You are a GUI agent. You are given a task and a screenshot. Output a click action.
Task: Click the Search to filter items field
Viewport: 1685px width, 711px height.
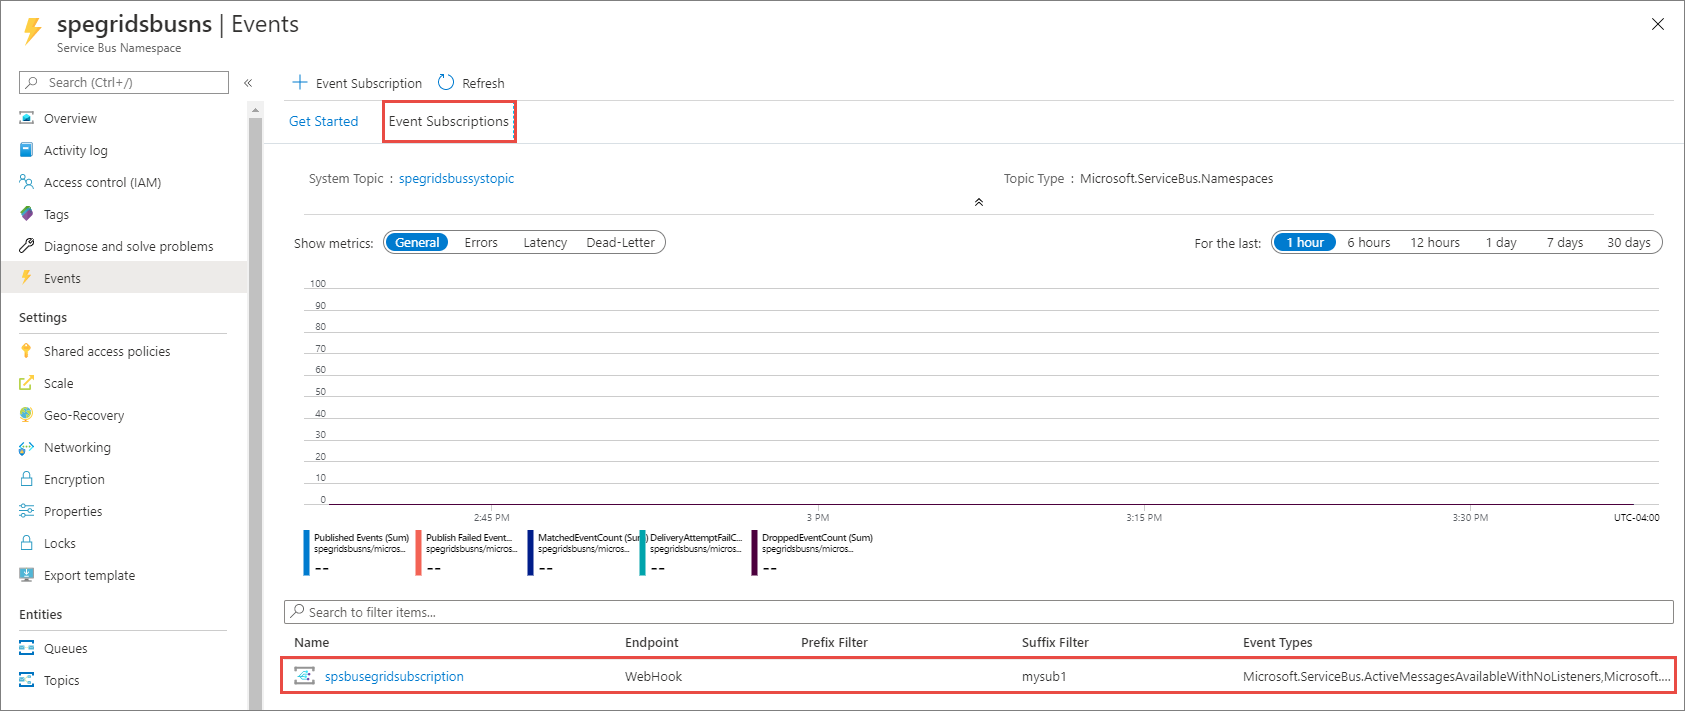(x=980, y=612)
